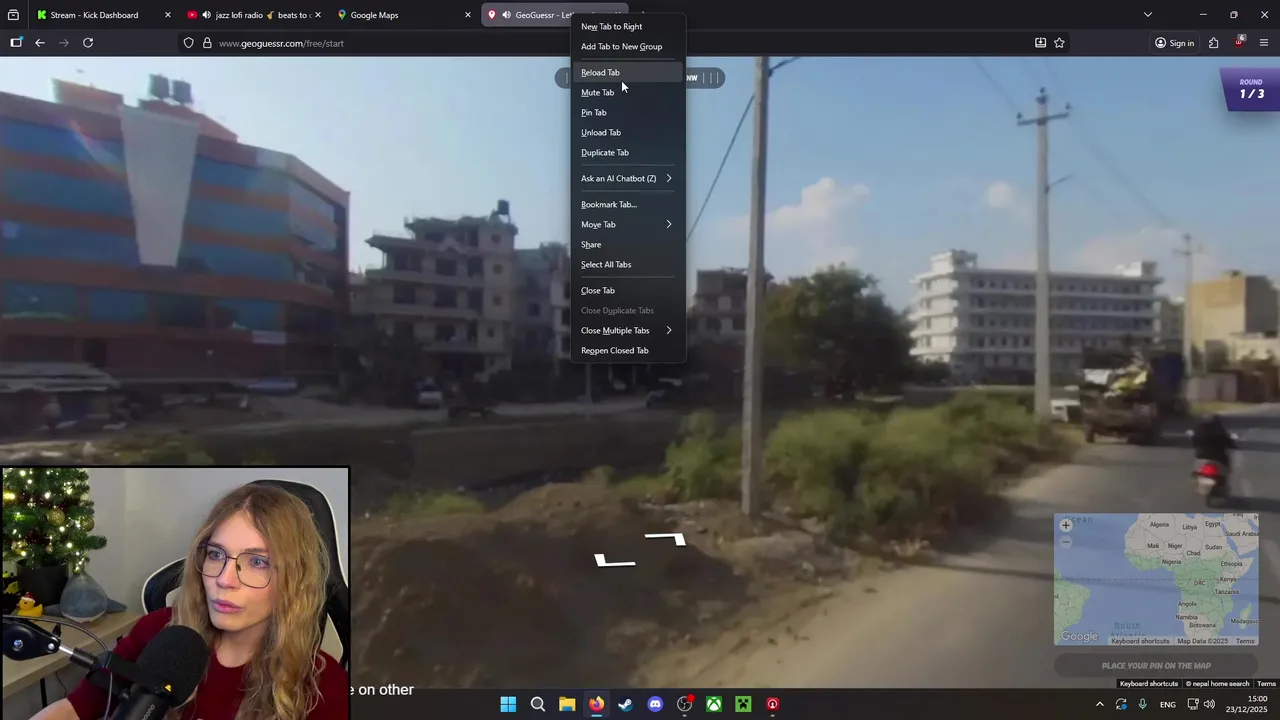The height and width of the screenshot is (720, 1280).
Task: Open volume control in system tray
Action: pyautogui.click(x=1209, y=704)
